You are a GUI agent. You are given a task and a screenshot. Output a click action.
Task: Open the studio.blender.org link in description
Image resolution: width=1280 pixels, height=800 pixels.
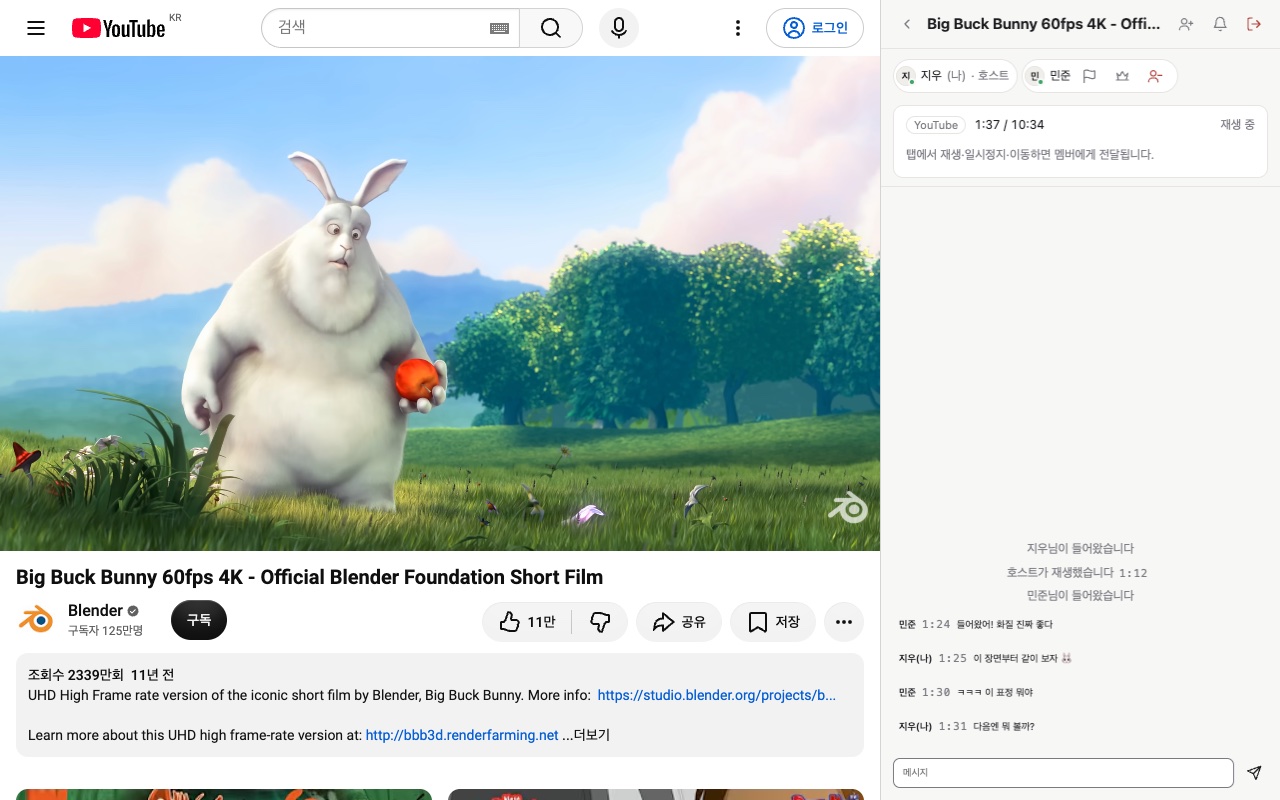click(716, 695)
